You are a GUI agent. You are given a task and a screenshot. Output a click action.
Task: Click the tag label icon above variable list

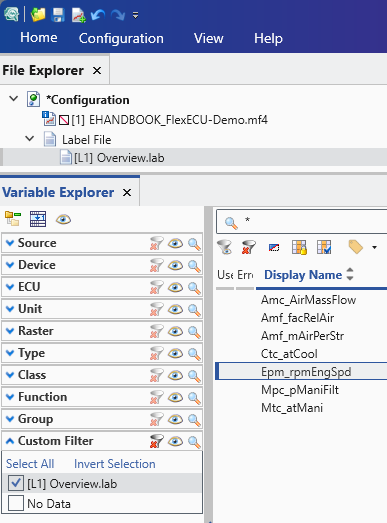pyautogui.click(x=356, y=247)
